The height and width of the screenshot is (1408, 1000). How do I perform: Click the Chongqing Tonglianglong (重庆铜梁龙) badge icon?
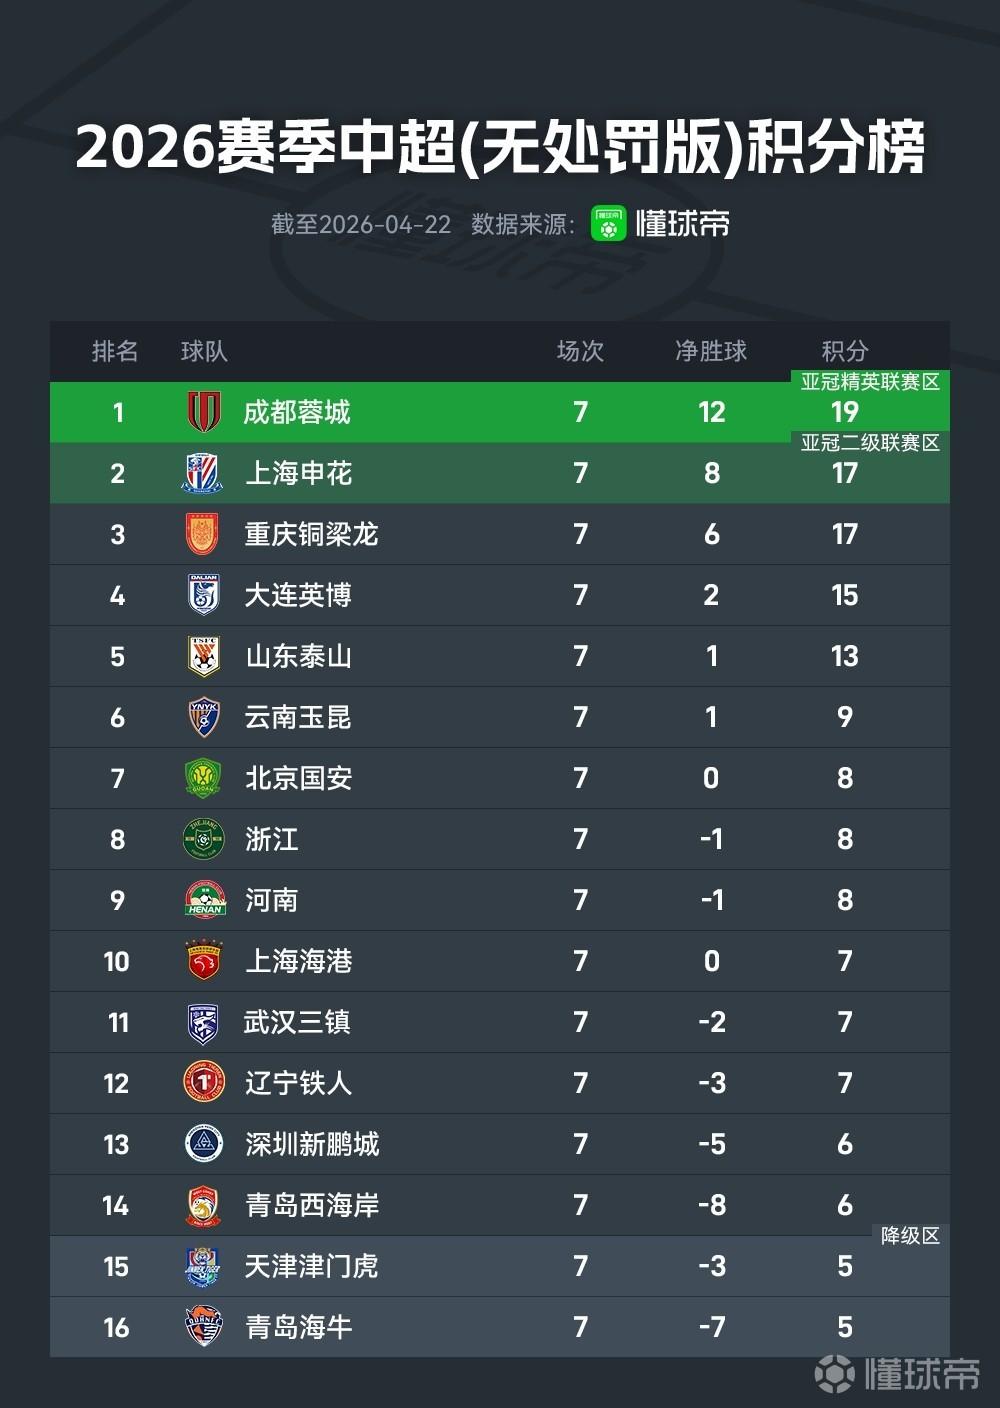point(204,534)
